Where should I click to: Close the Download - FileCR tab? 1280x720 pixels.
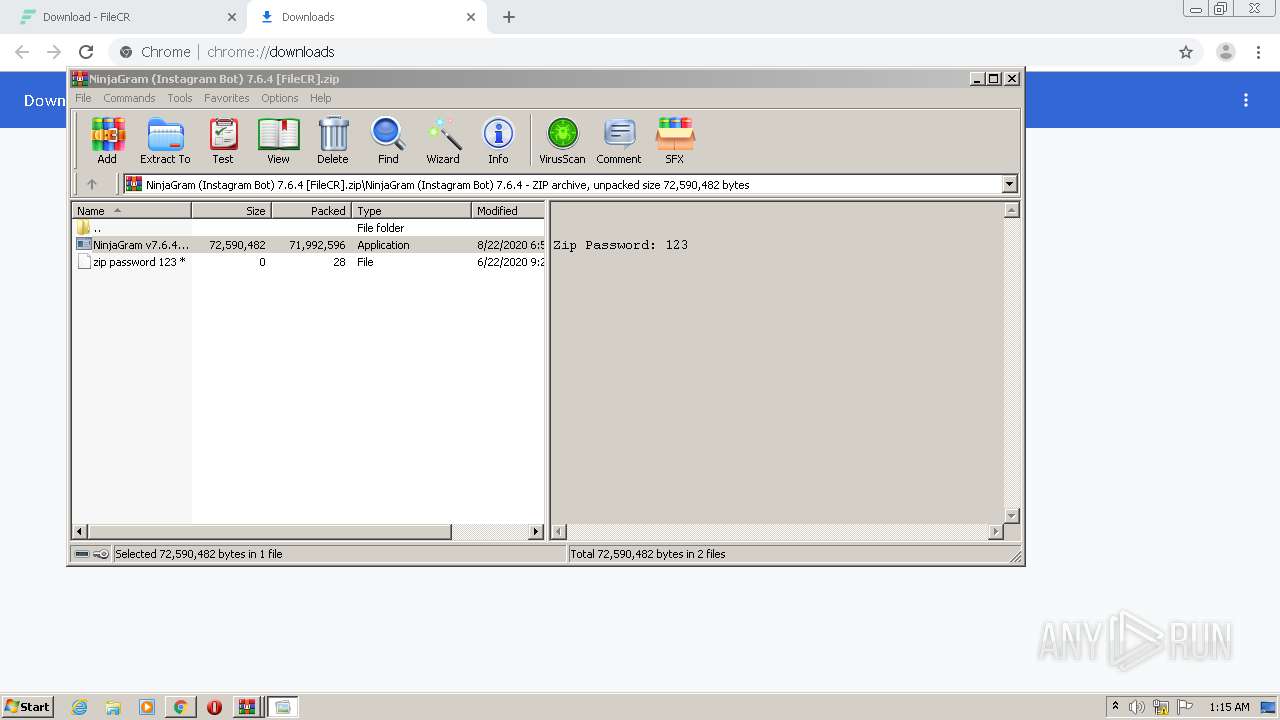coord(232,17)
